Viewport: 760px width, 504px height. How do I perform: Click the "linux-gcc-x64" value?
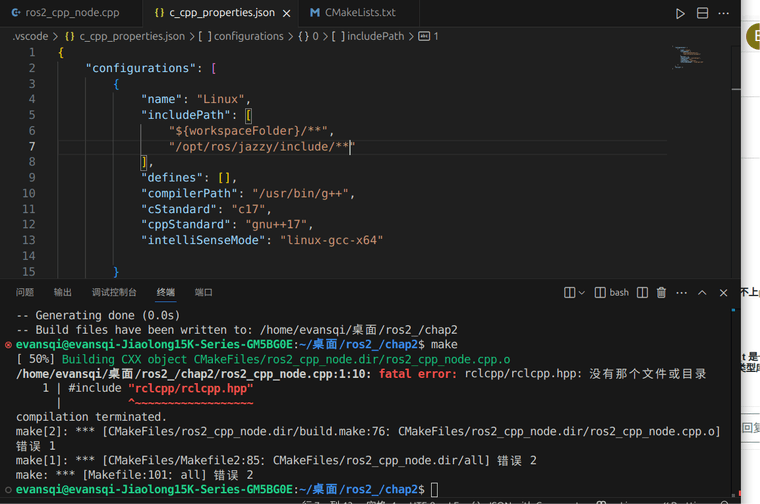point(332,240)
